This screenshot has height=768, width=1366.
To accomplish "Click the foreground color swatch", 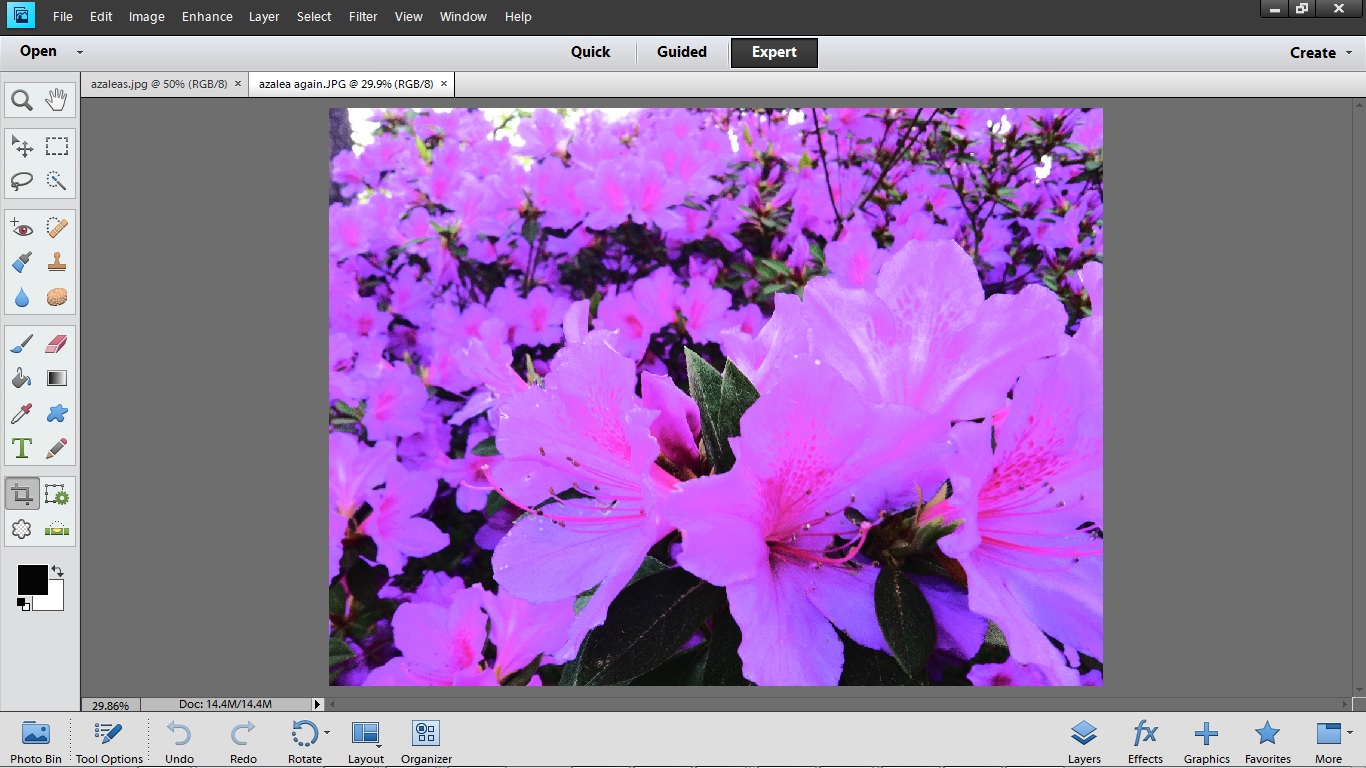I will (32, 579).
